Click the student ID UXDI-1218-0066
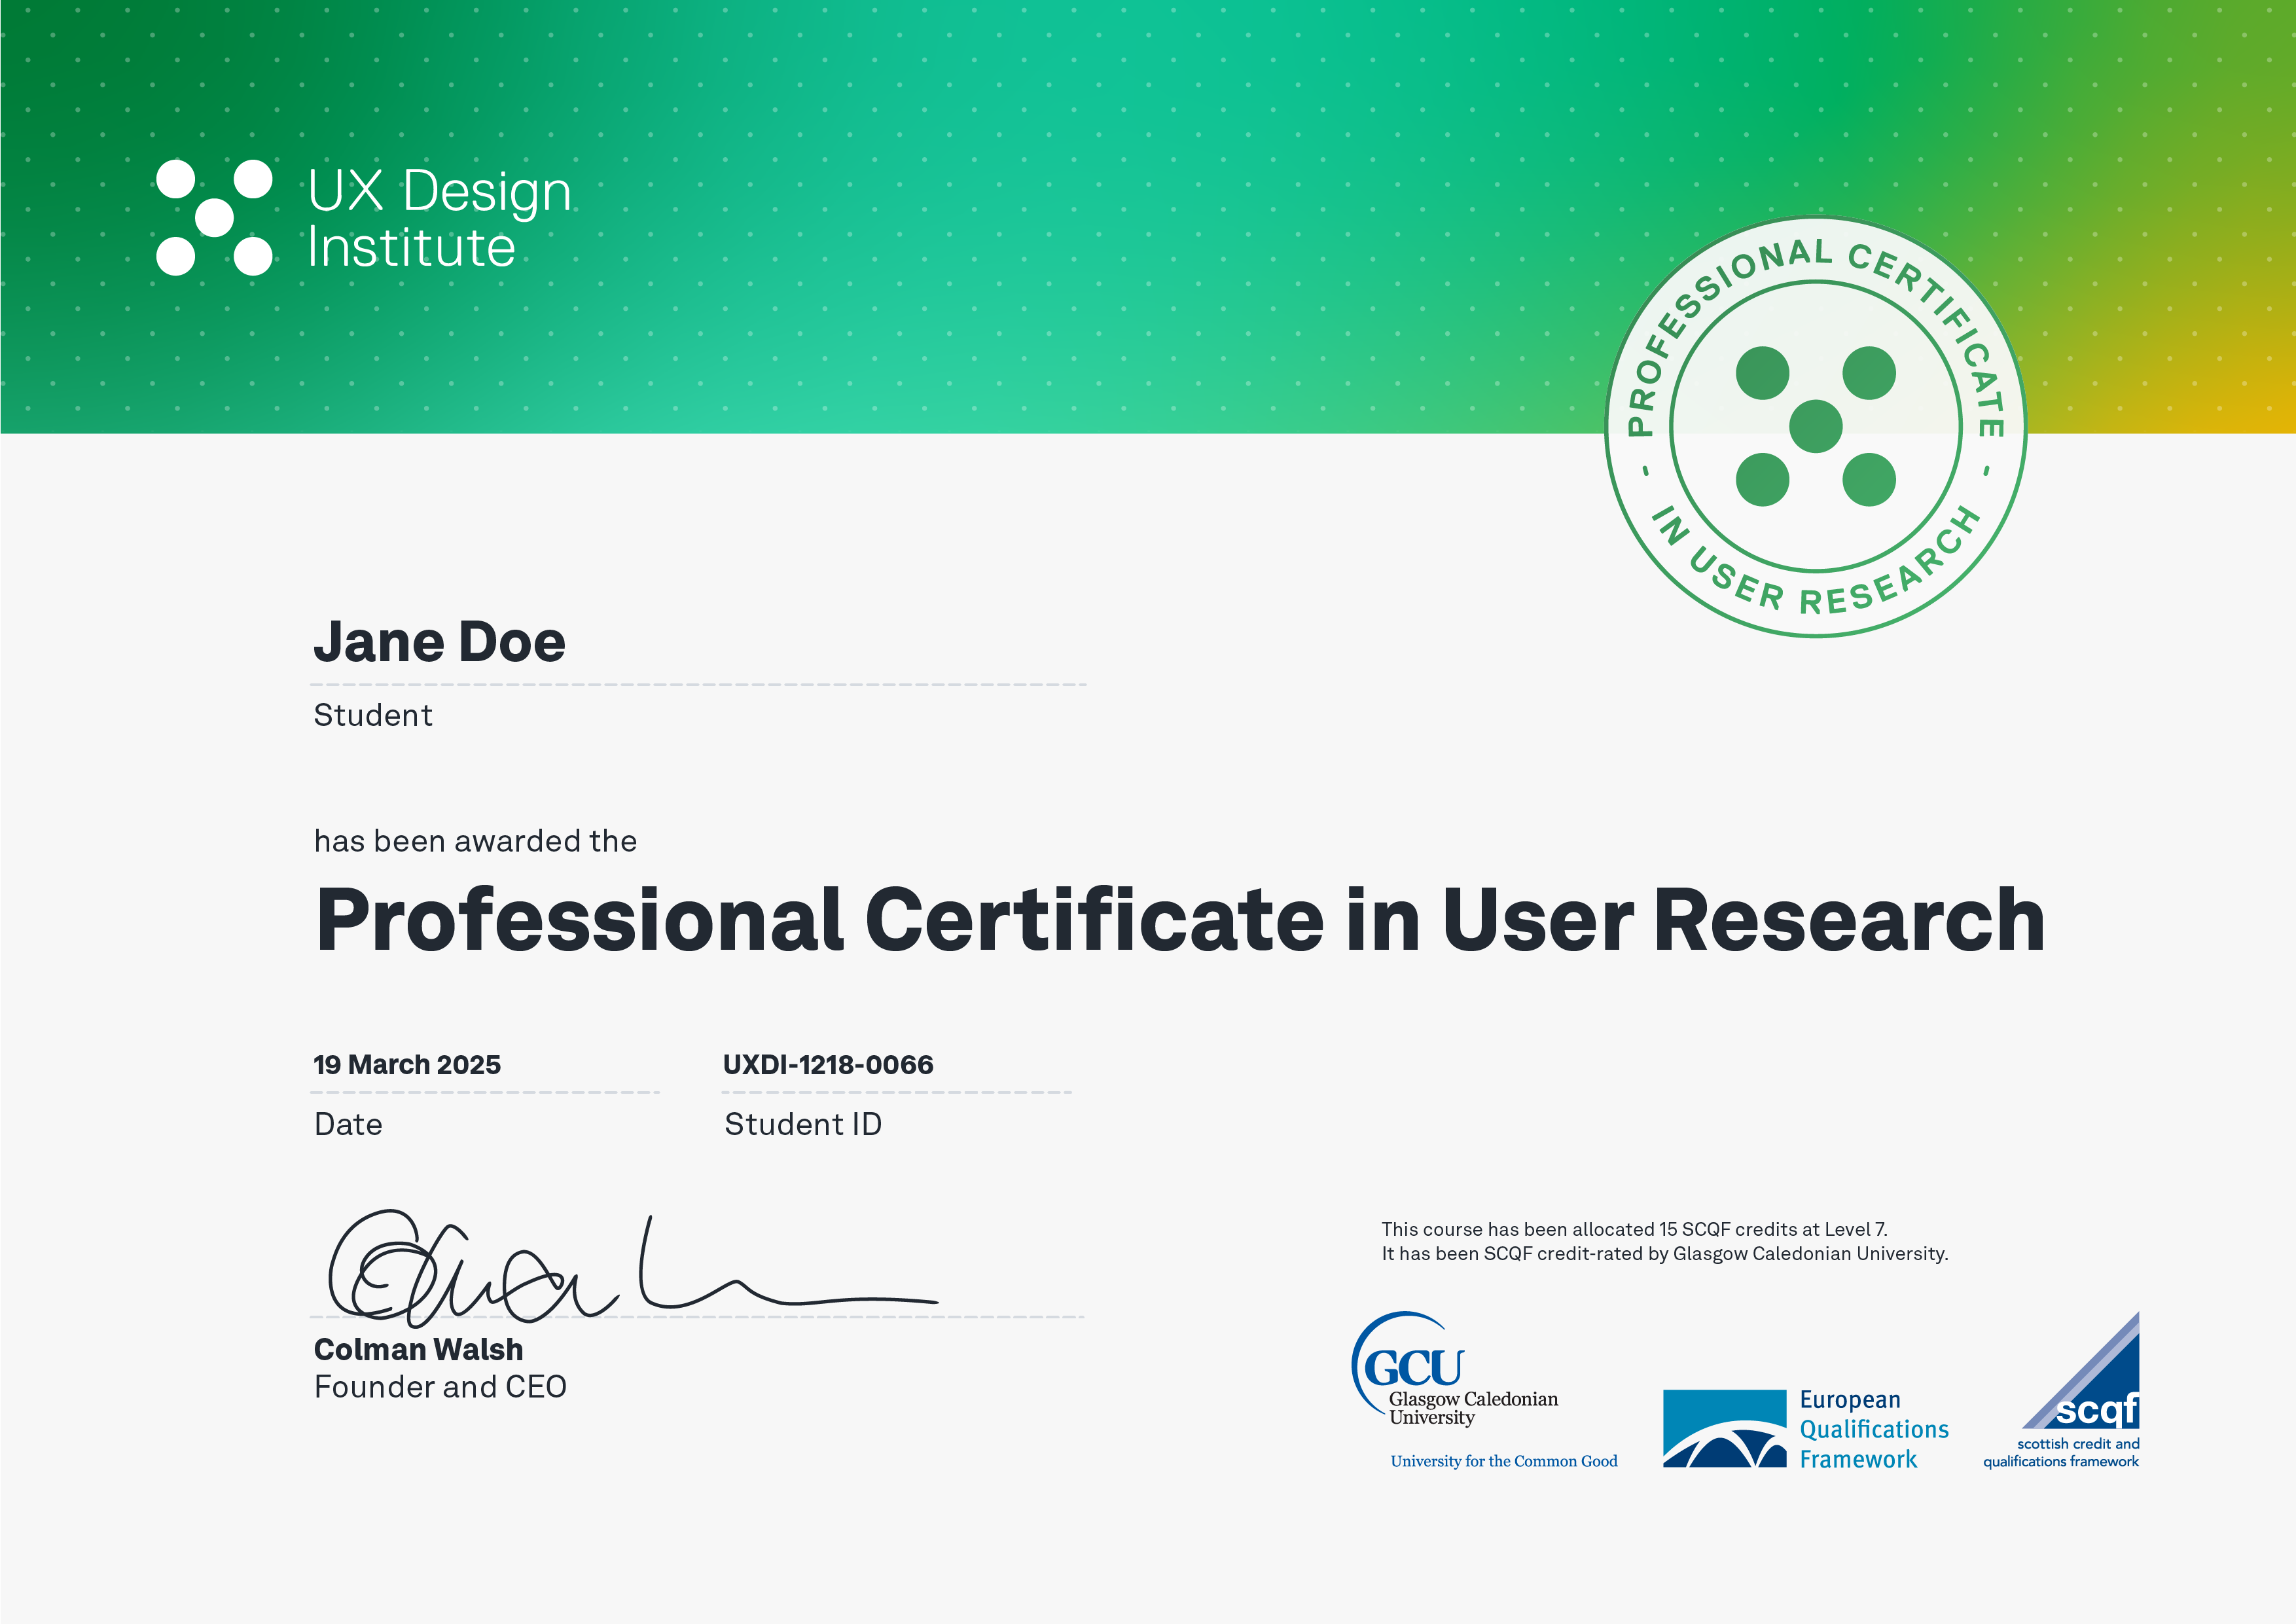 coord(828,1064)
